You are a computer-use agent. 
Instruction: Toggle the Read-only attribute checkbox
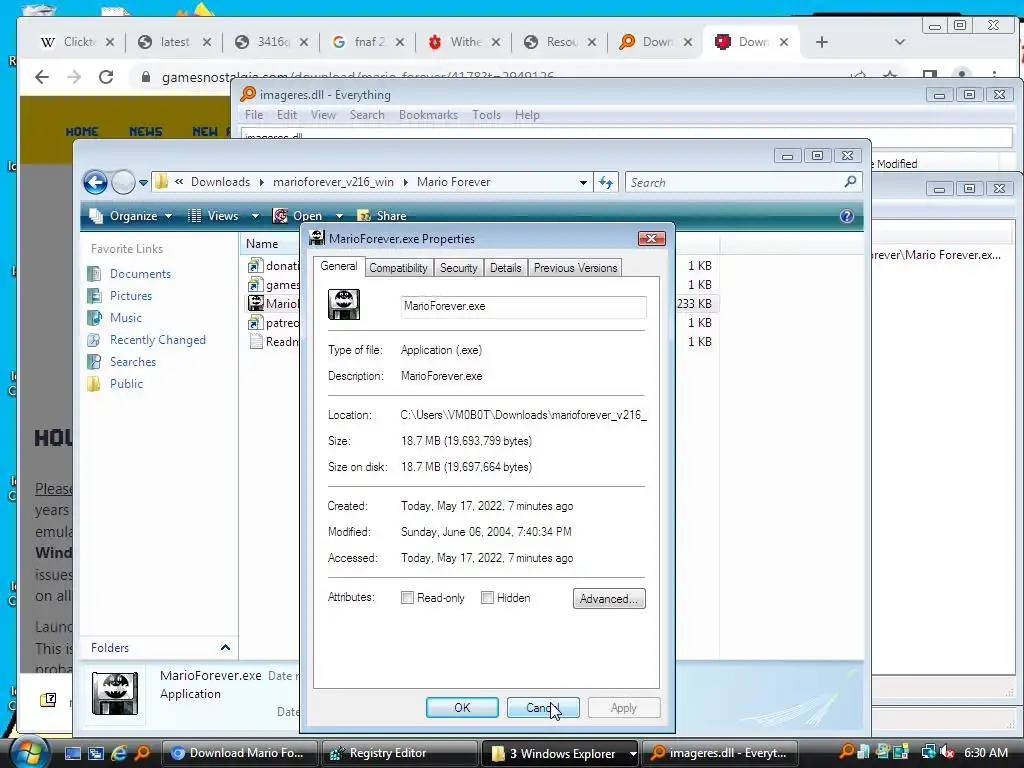(x=408, y=598)
